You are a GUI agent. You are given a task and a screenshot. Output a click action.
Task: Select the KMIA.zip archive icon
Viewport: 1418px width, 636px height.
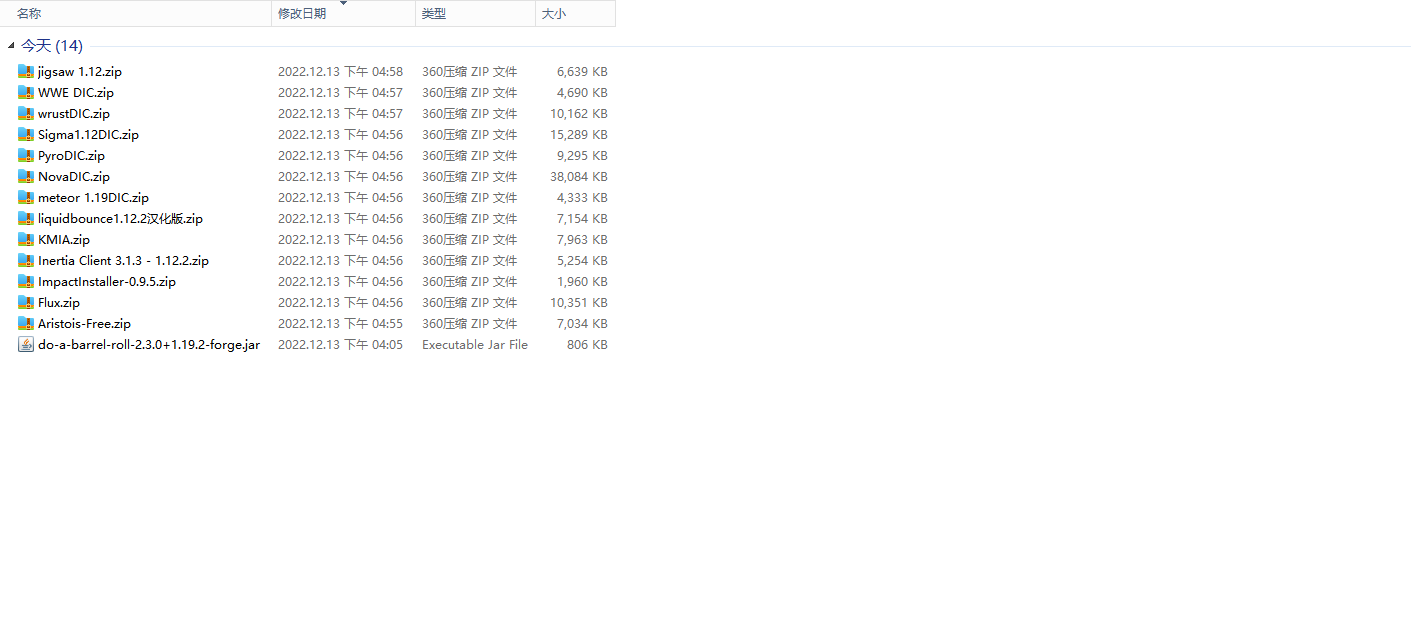[x=26, y=240]
